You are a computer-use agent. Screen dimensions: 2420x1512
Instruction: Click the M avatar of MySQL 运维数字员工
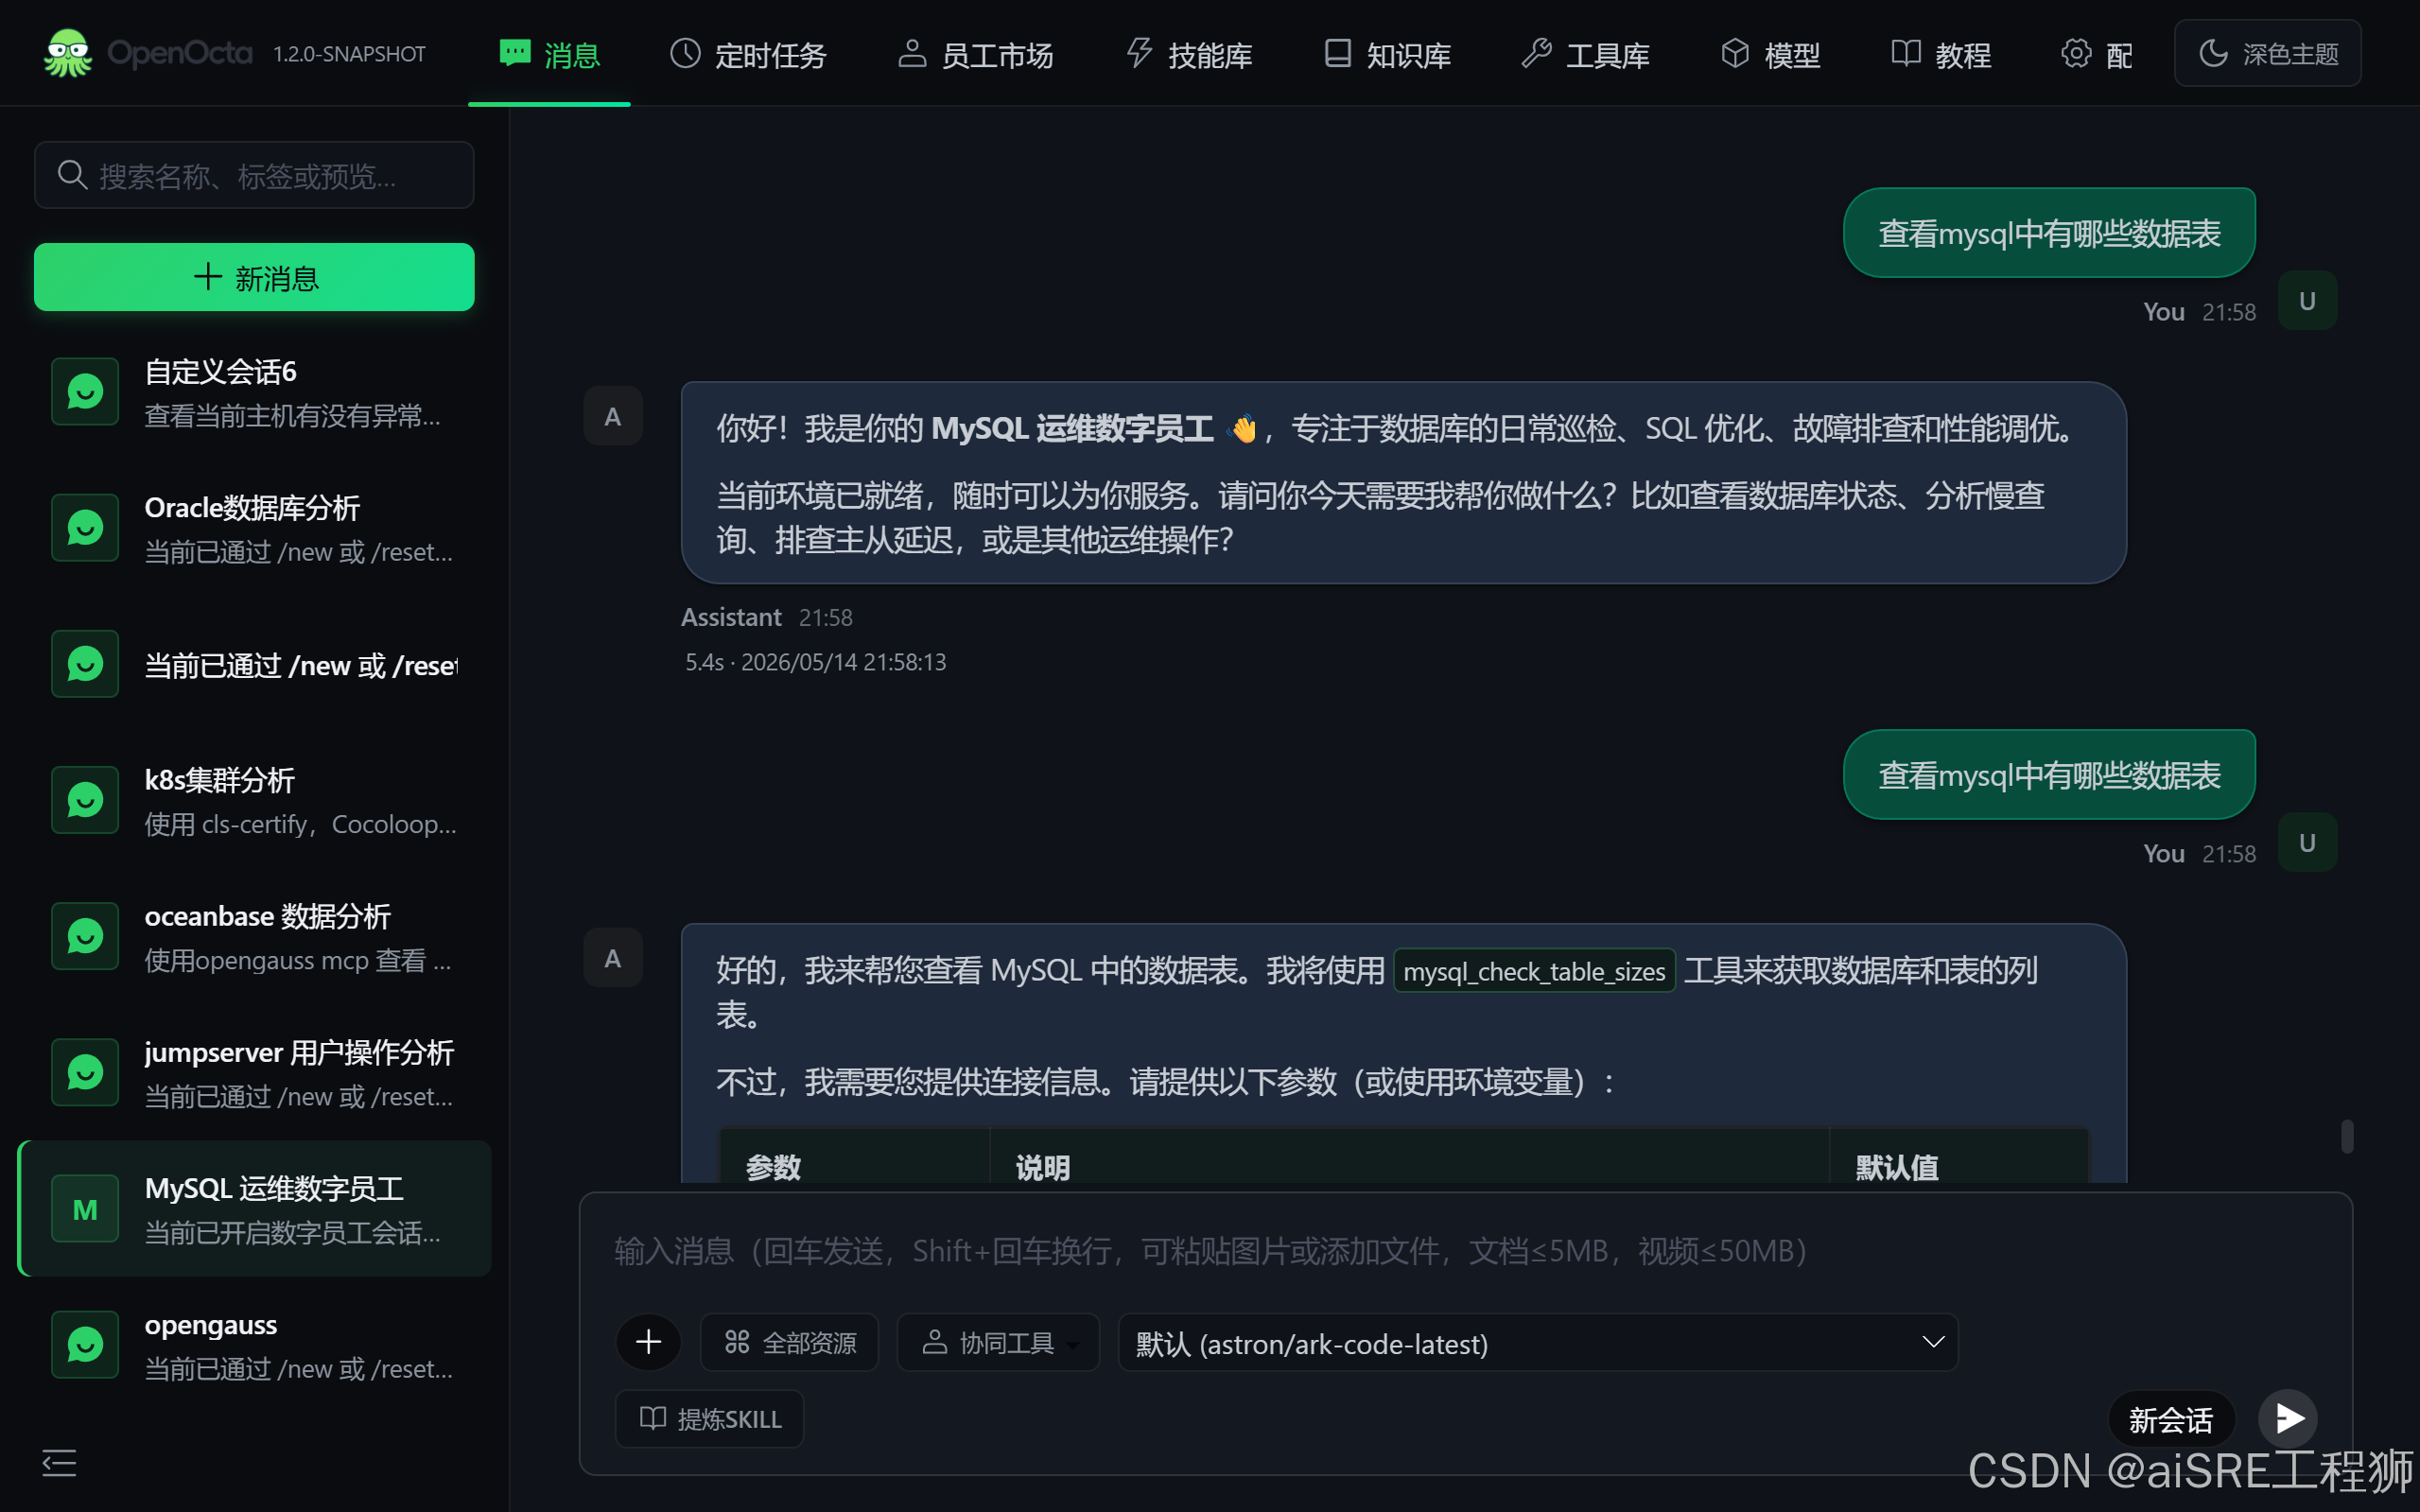pos(85,1209)
